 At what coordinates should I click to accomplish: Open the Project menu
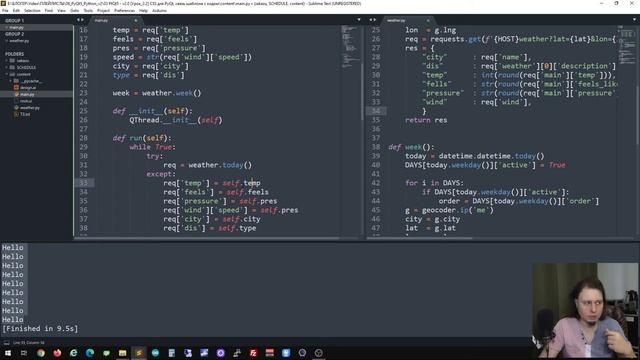click(103, 11)
